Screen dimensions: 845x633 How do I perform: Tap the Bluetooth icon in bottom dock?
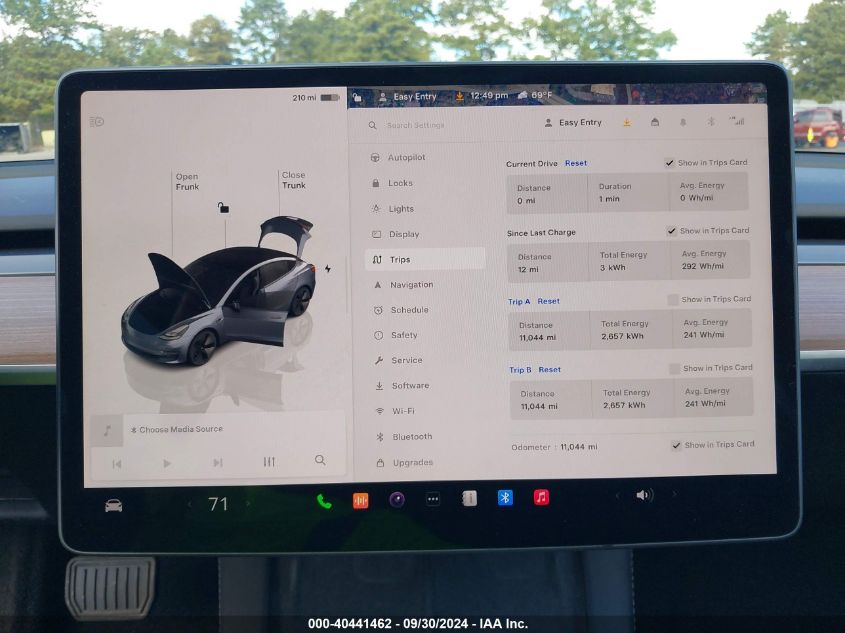tap(505, 498)
